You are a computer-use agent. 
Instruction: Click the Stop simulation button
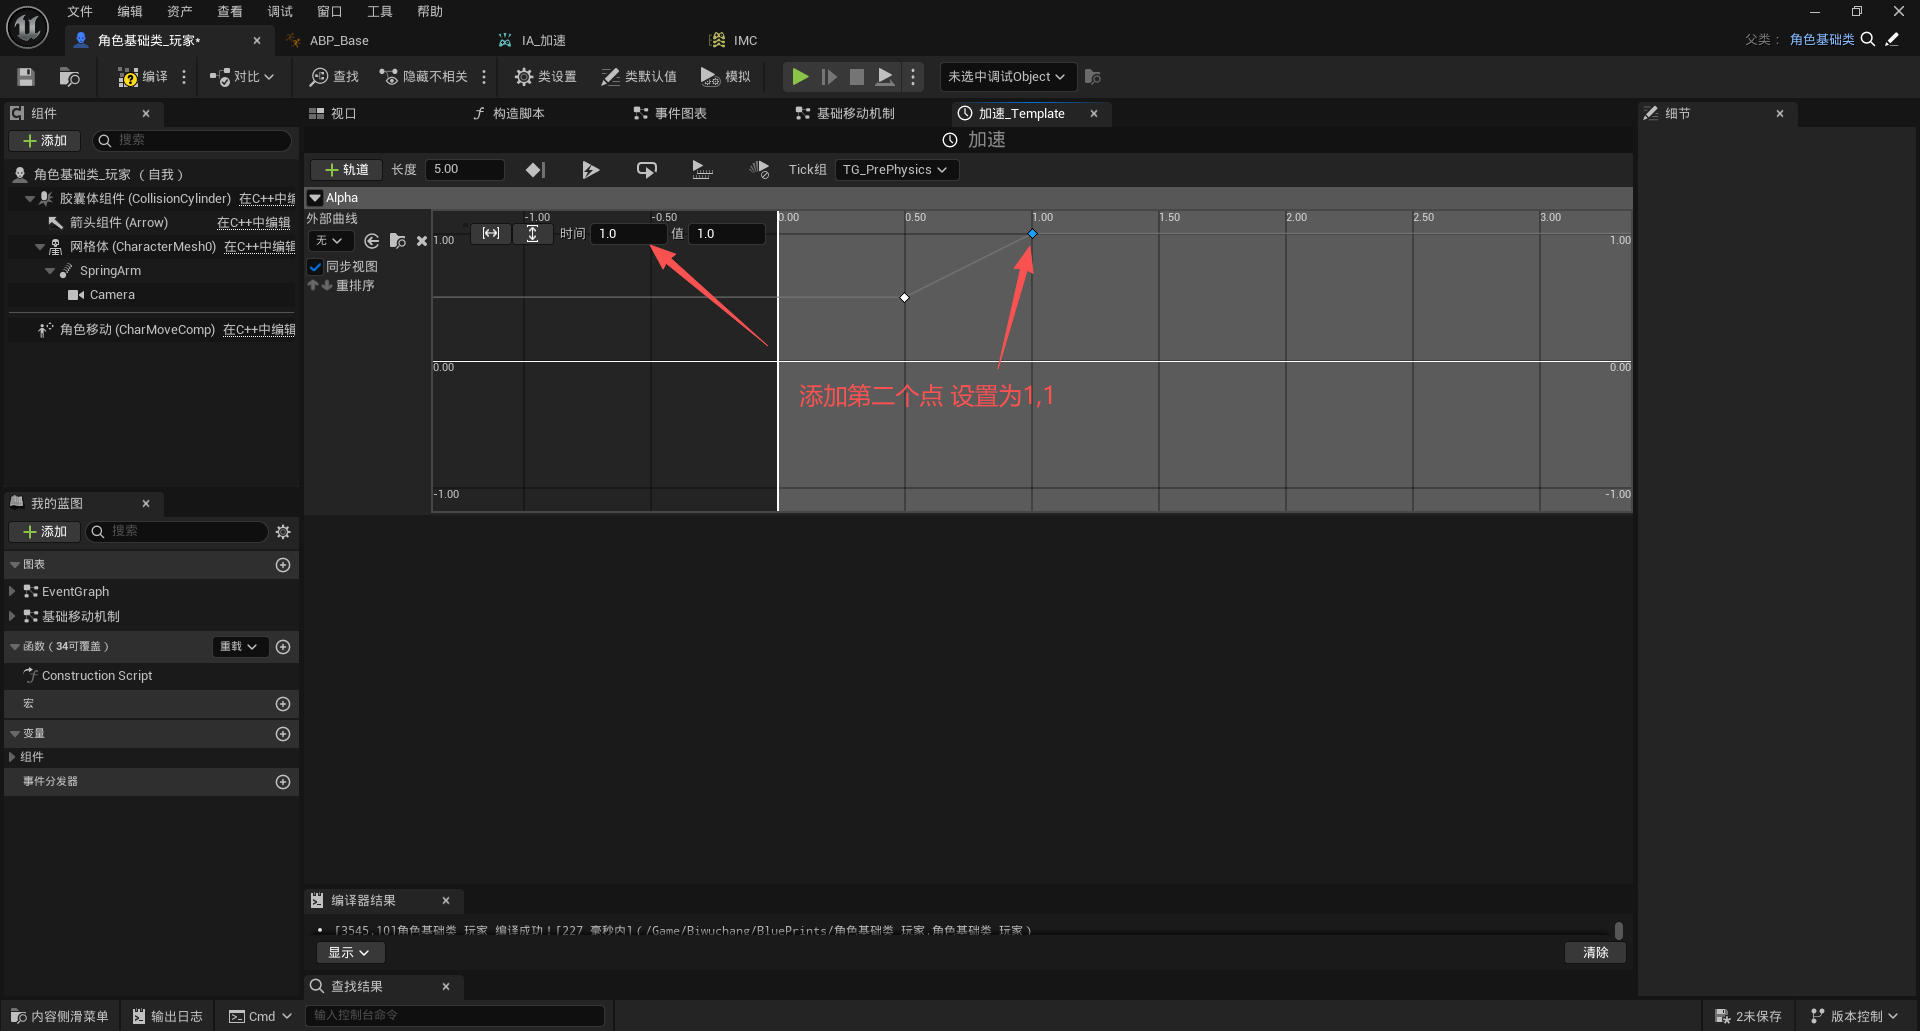857,77
